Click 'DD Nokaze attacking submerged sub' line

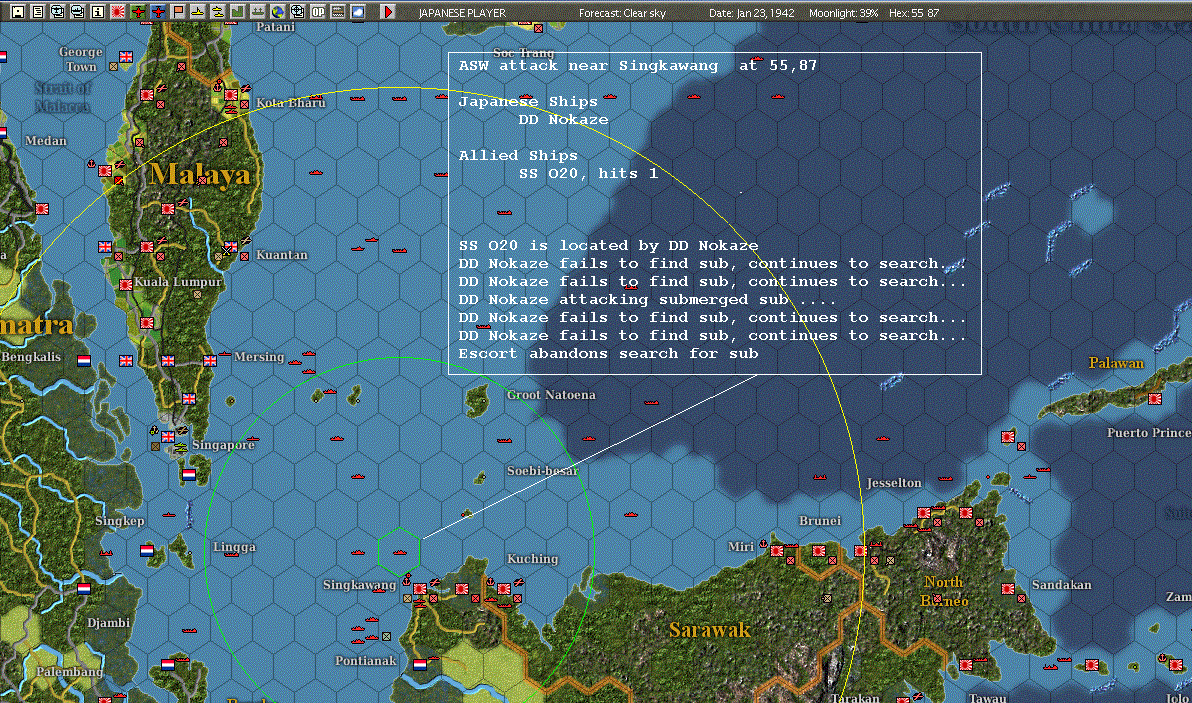coord(647,299)
